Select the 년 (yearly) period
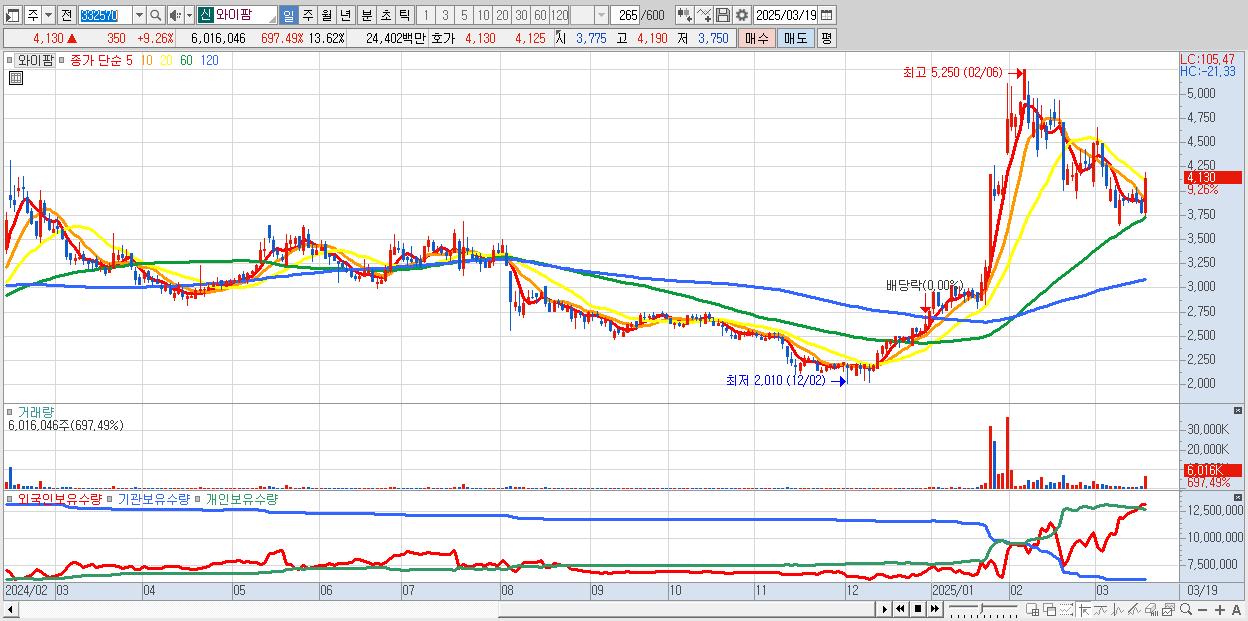Viewport: 1248px width, 621px height. [x=345, y=15]
